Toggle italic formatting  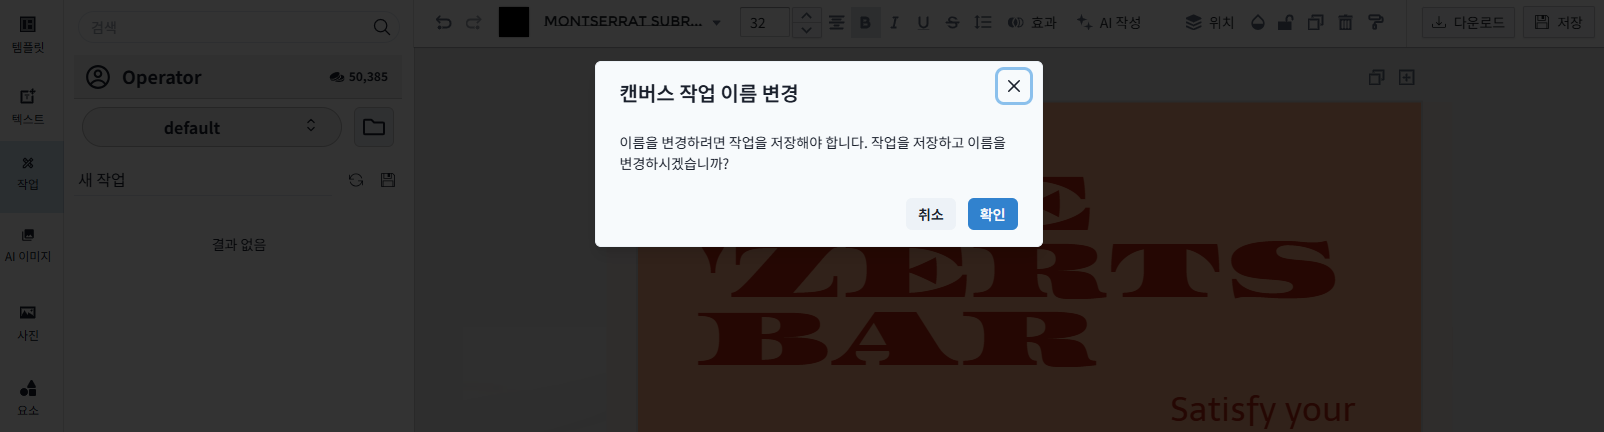tap(894, 22)
